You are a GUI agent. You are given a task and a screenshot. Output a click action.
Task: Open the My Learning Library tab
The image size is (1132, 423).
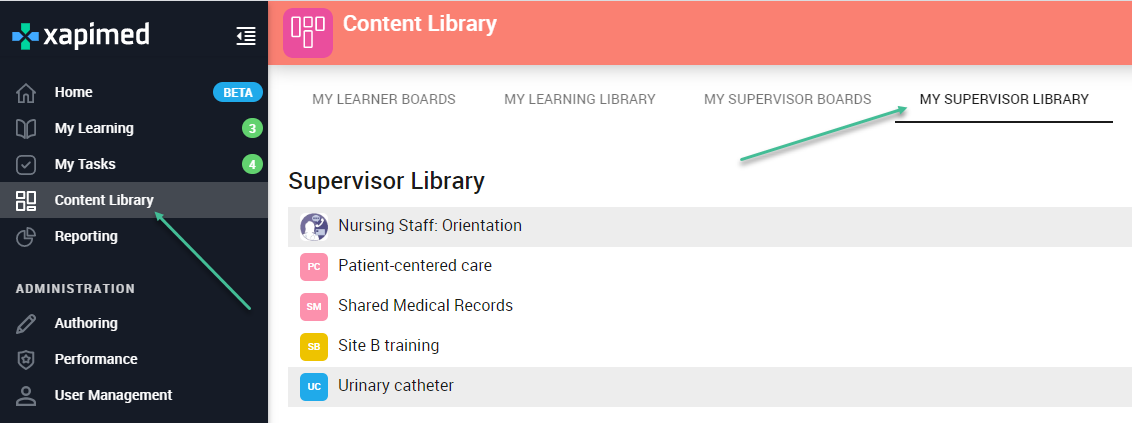click(x=580, y=100)
